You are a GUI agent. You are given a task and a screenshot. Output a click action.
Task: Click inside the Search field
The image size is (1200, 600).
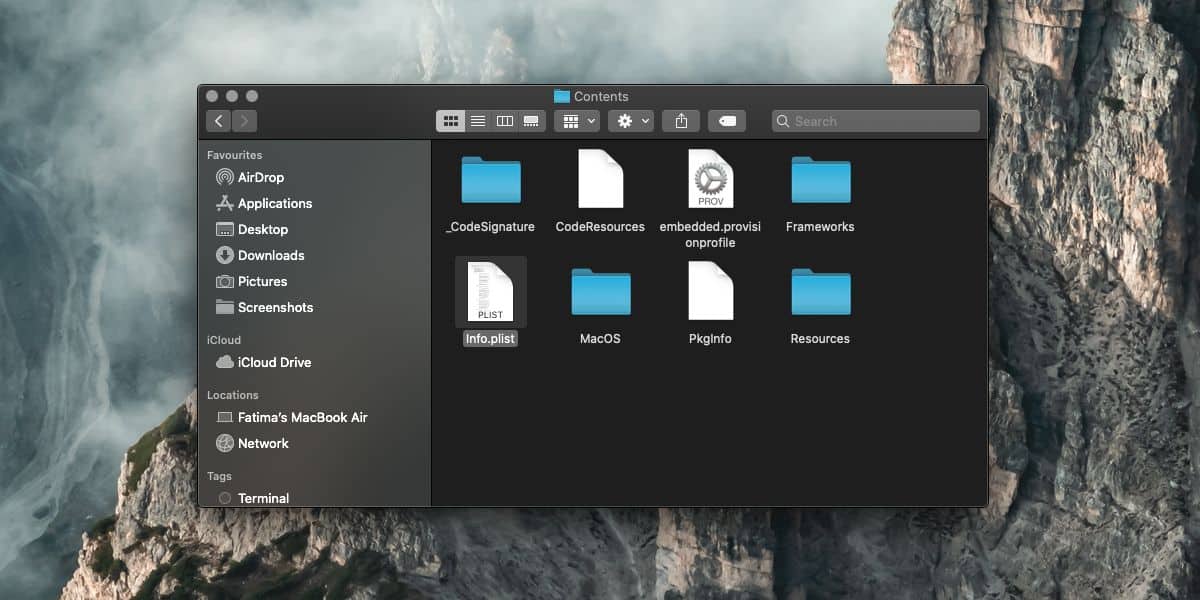pyautogui.click(x=876, y=121)
